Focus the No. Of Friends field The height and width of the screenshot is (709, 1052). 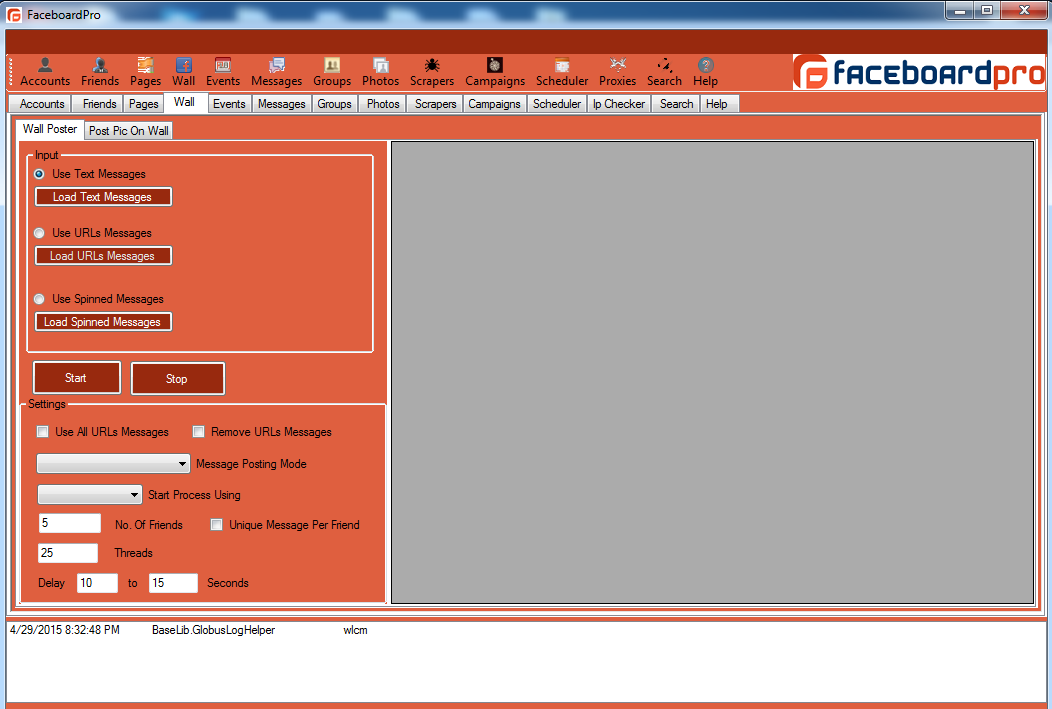[x=70, y=523]
